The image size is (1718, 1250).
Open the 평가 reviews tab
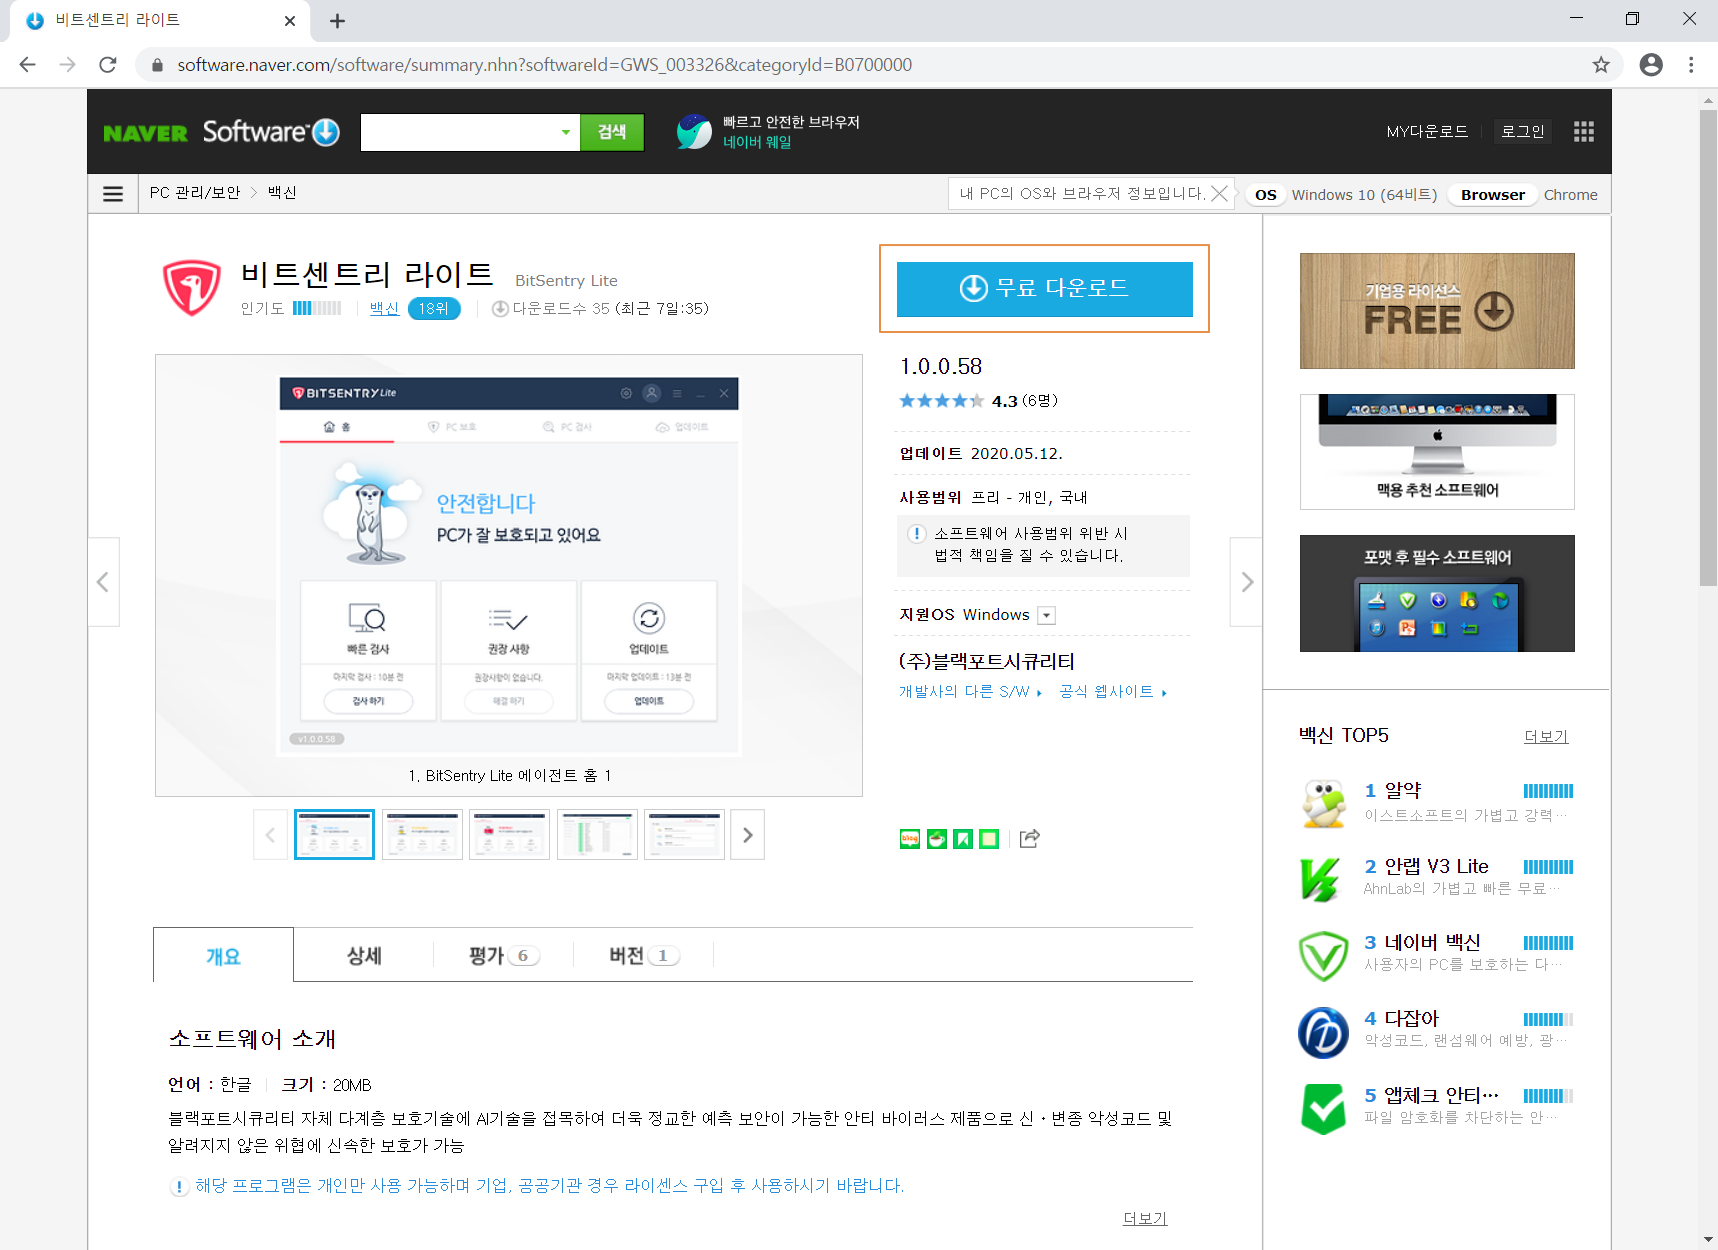click(x=503, y=956)
